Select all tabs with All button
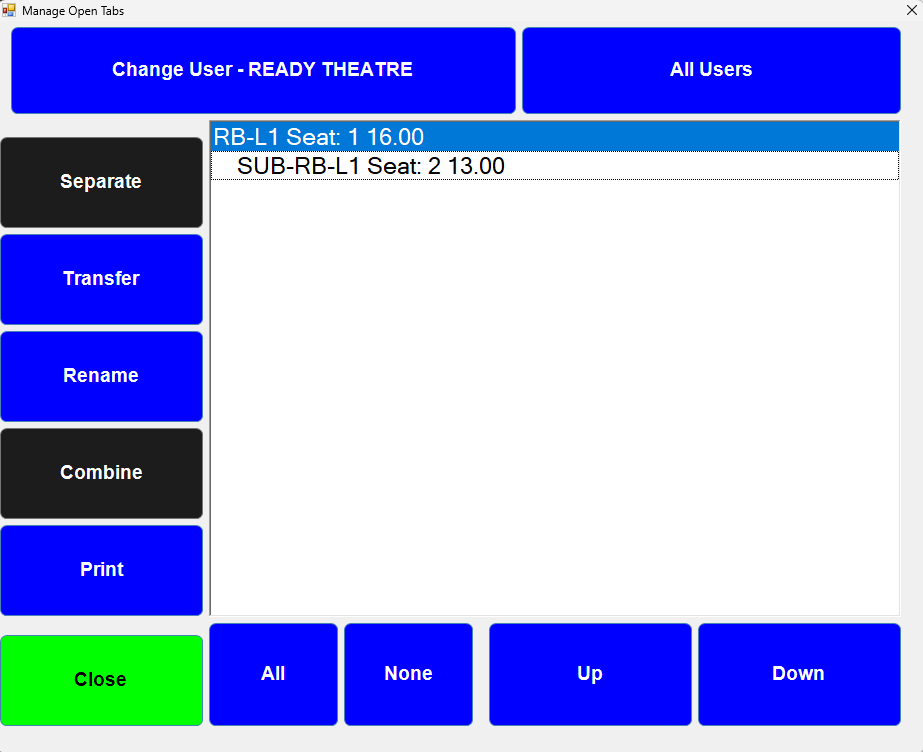Viewport: 923px width, 752px height. (x=273, y=674)
